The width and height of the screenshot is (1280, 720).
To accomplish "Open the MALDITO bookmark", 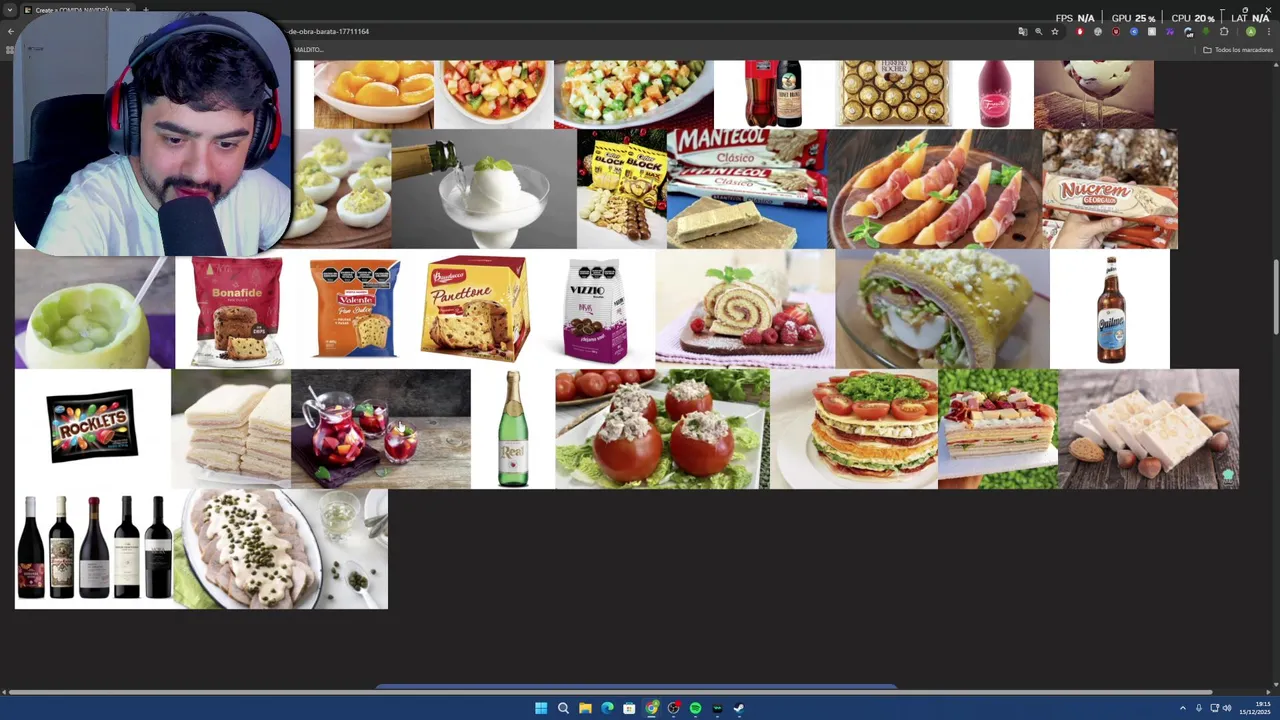I will click(308, 50).
